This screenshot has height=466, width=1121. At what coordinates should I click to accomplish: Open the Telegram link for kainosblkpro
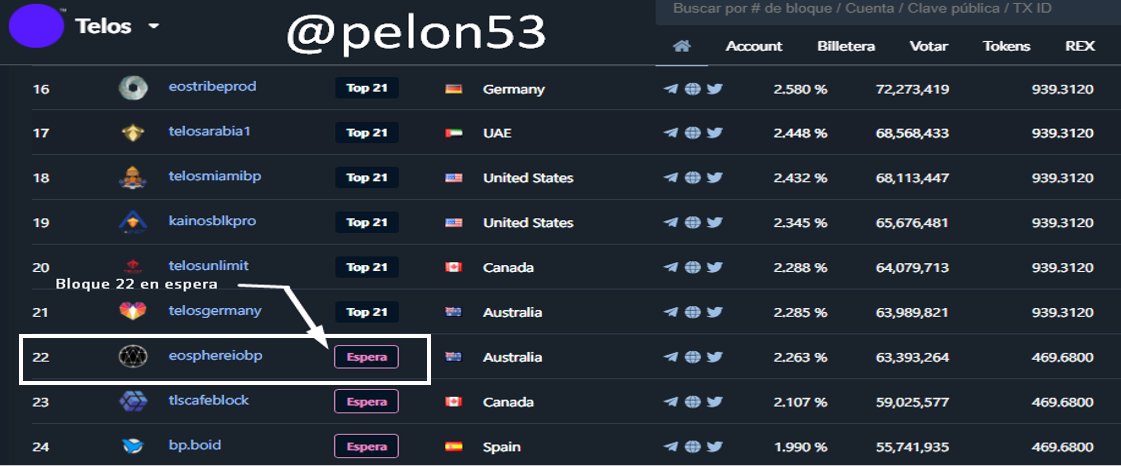670,223
